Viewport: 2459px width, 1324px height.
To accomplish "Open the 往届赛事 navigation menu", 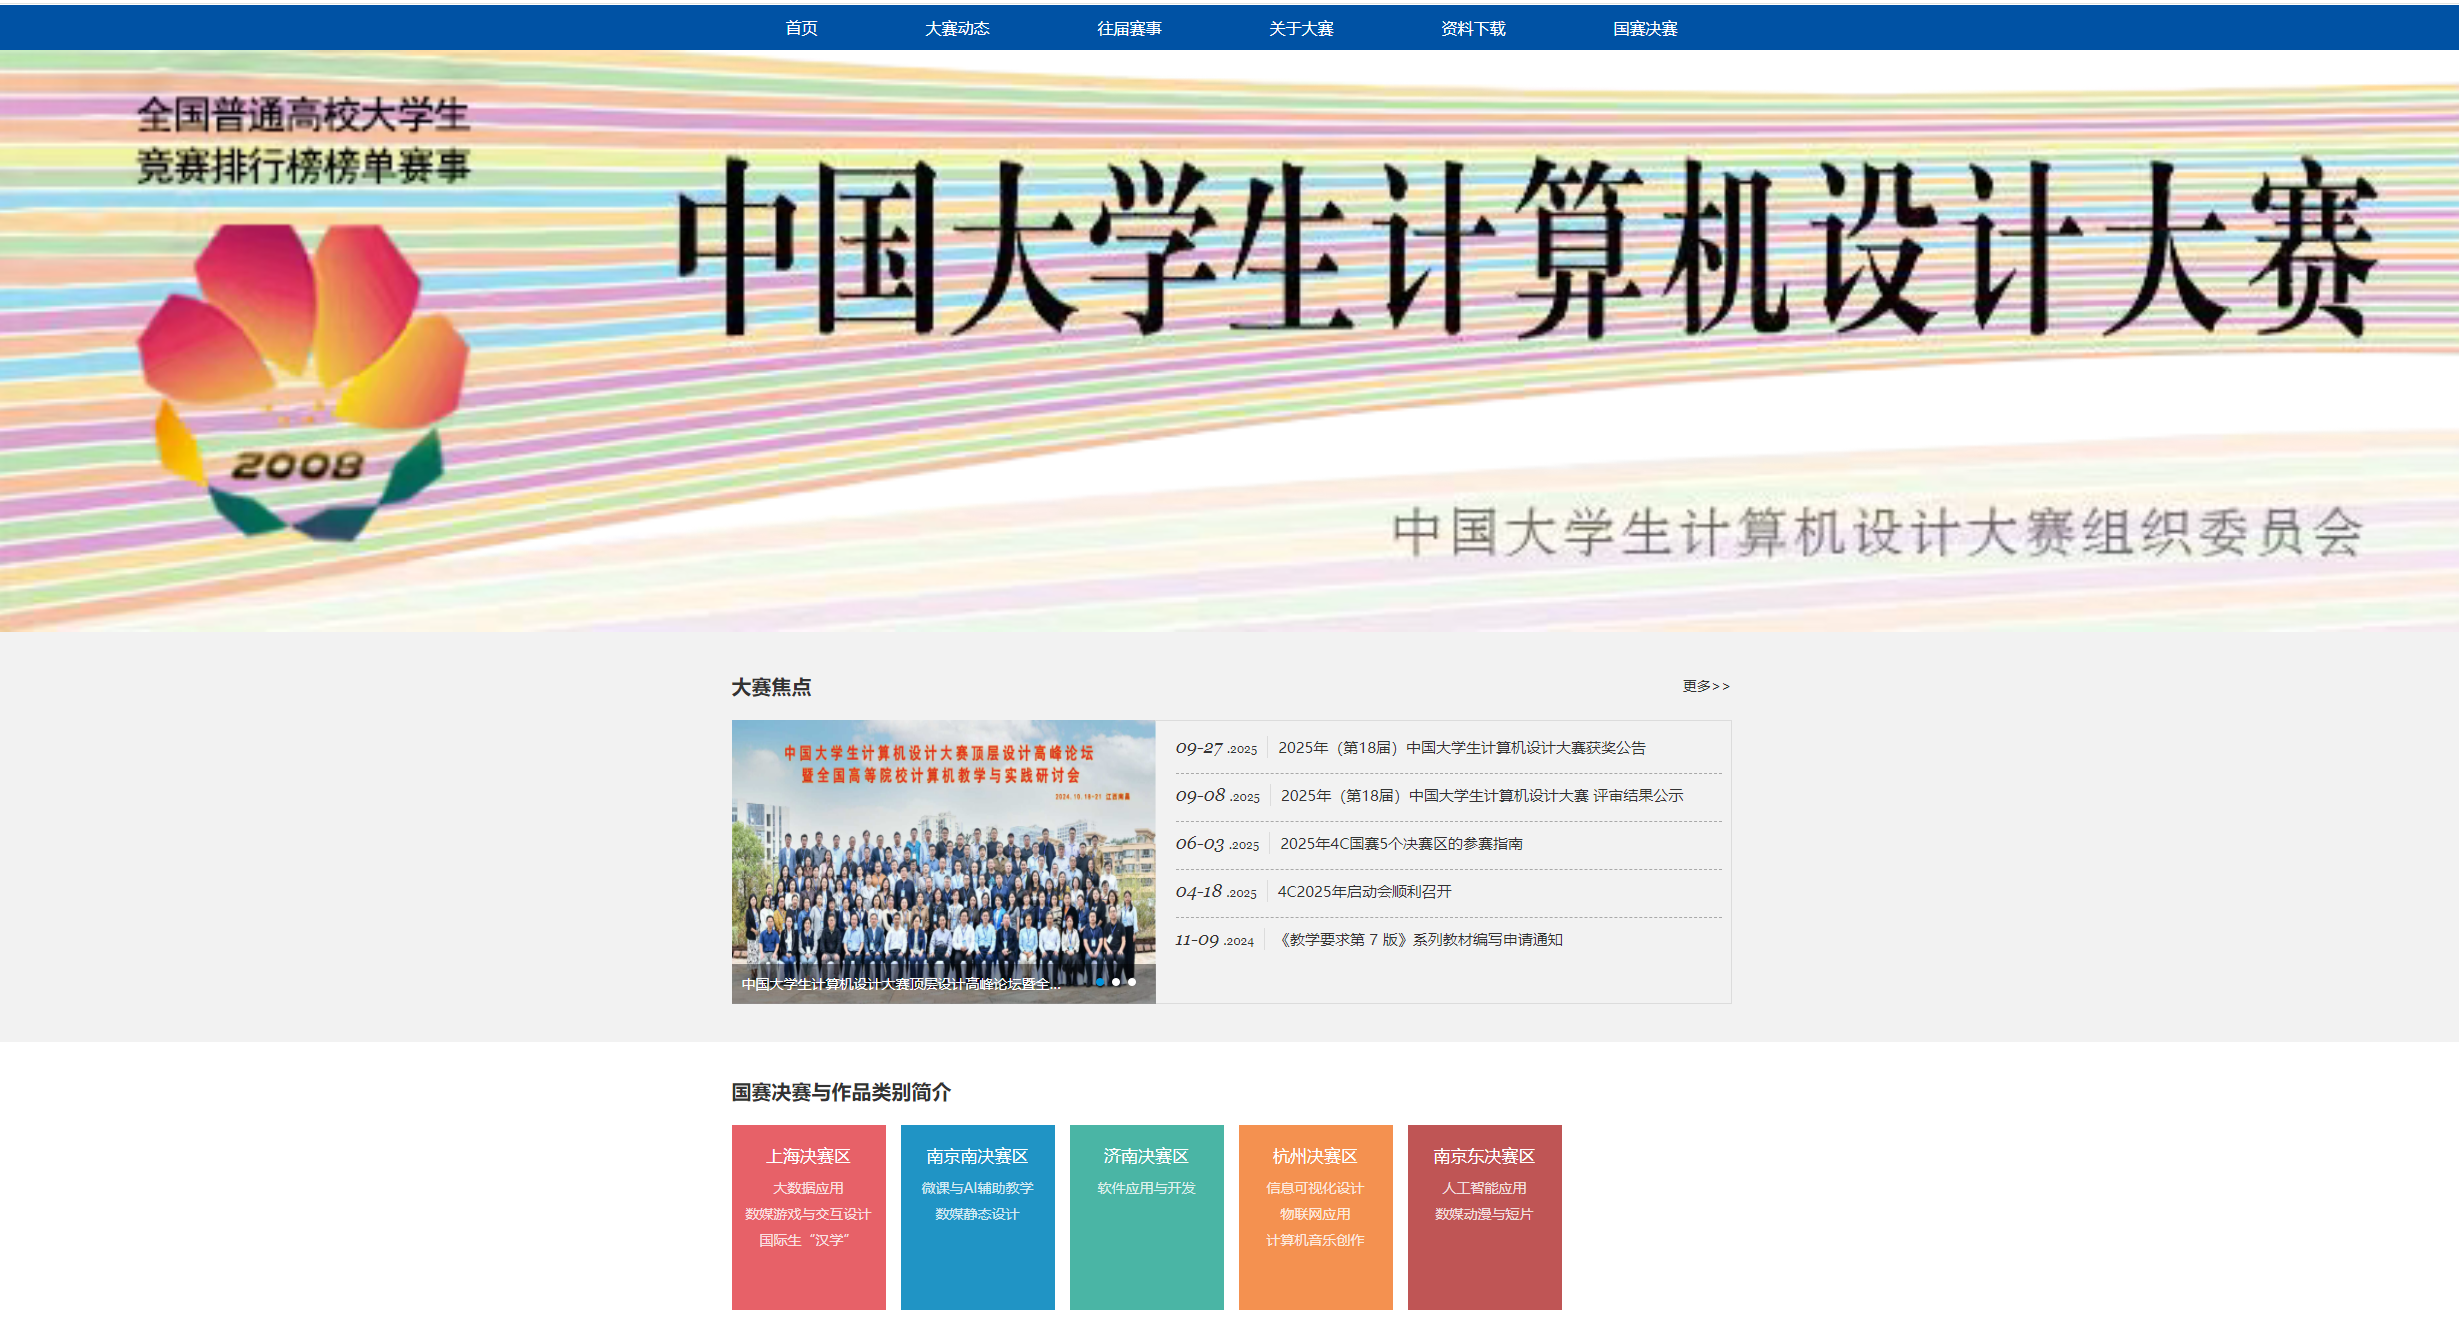I will [1129, 28].
